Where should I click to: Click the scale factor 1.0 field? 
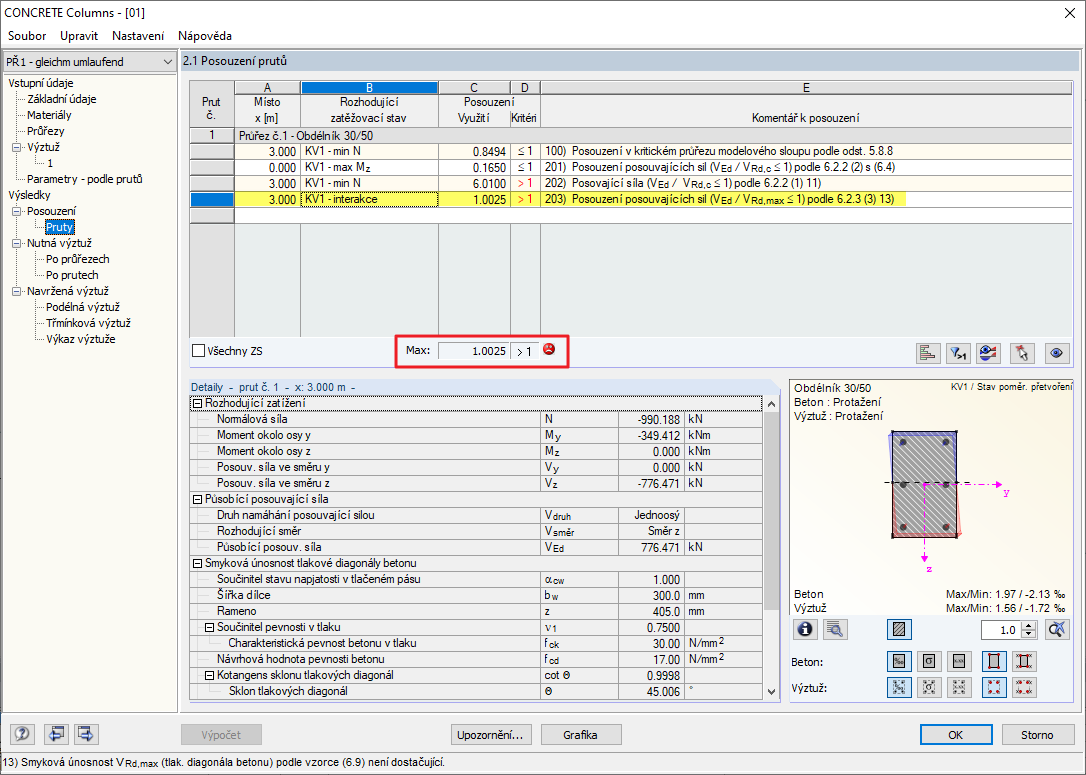(x=1002, y=630)
